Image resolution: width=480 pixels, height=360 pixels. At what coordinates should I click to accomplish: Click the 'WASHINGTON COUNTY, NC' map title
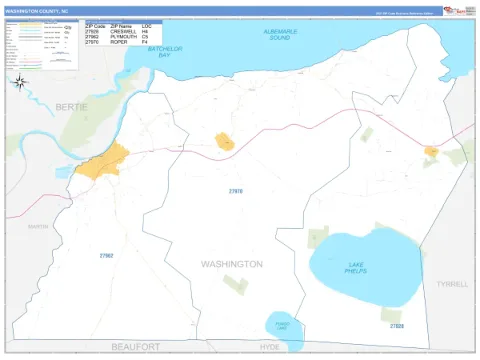point(37,11)
